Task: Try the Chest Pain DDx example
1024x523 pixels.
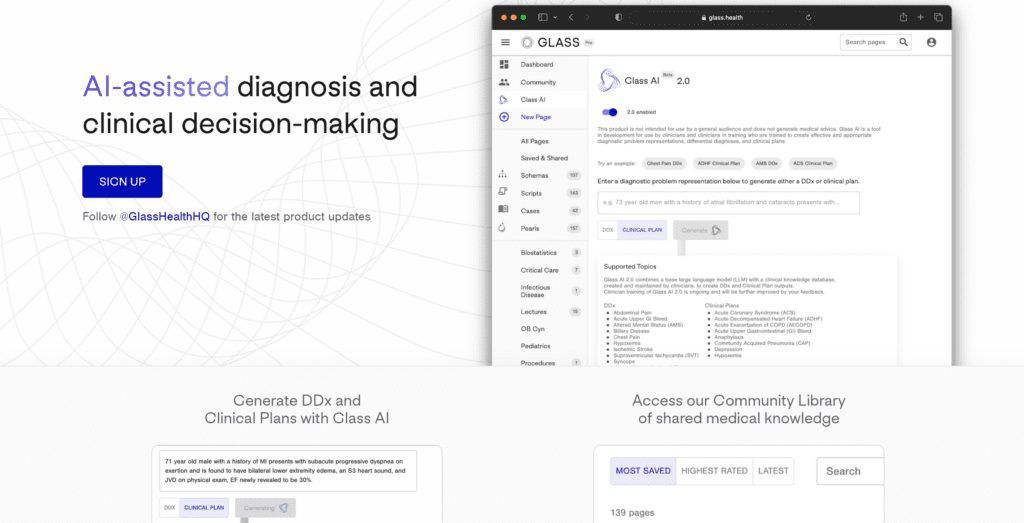Action: pyautogui.click(x=664, y=163)
